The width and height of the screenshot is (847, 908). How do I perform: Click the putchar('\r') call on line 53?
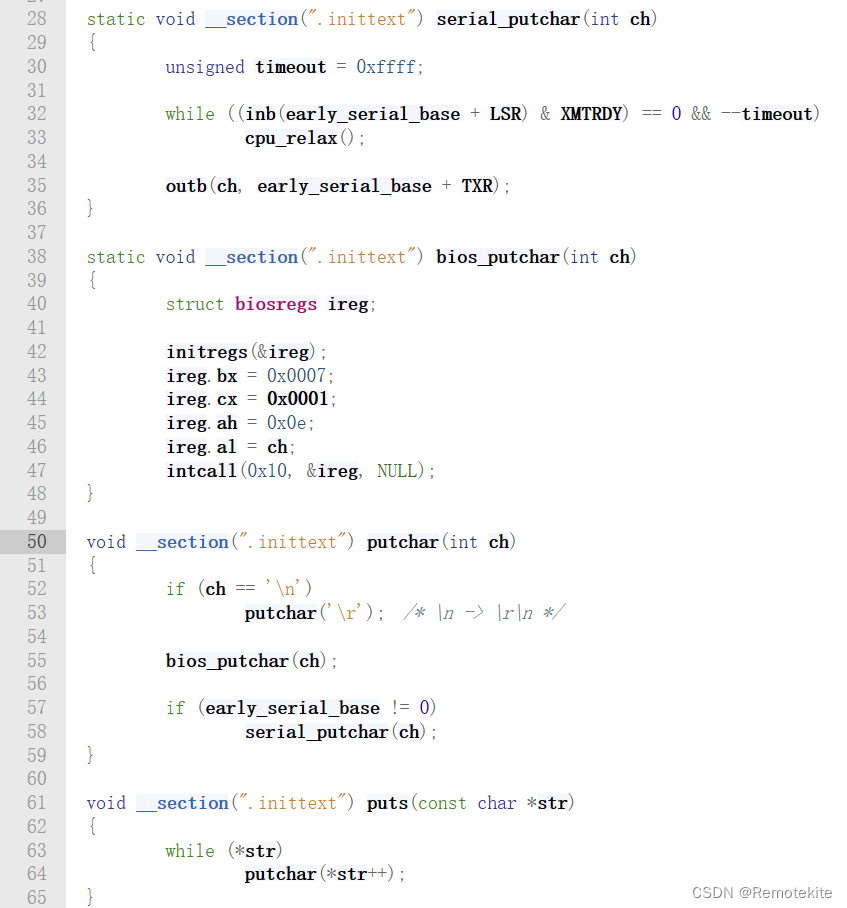click(309, 613)
